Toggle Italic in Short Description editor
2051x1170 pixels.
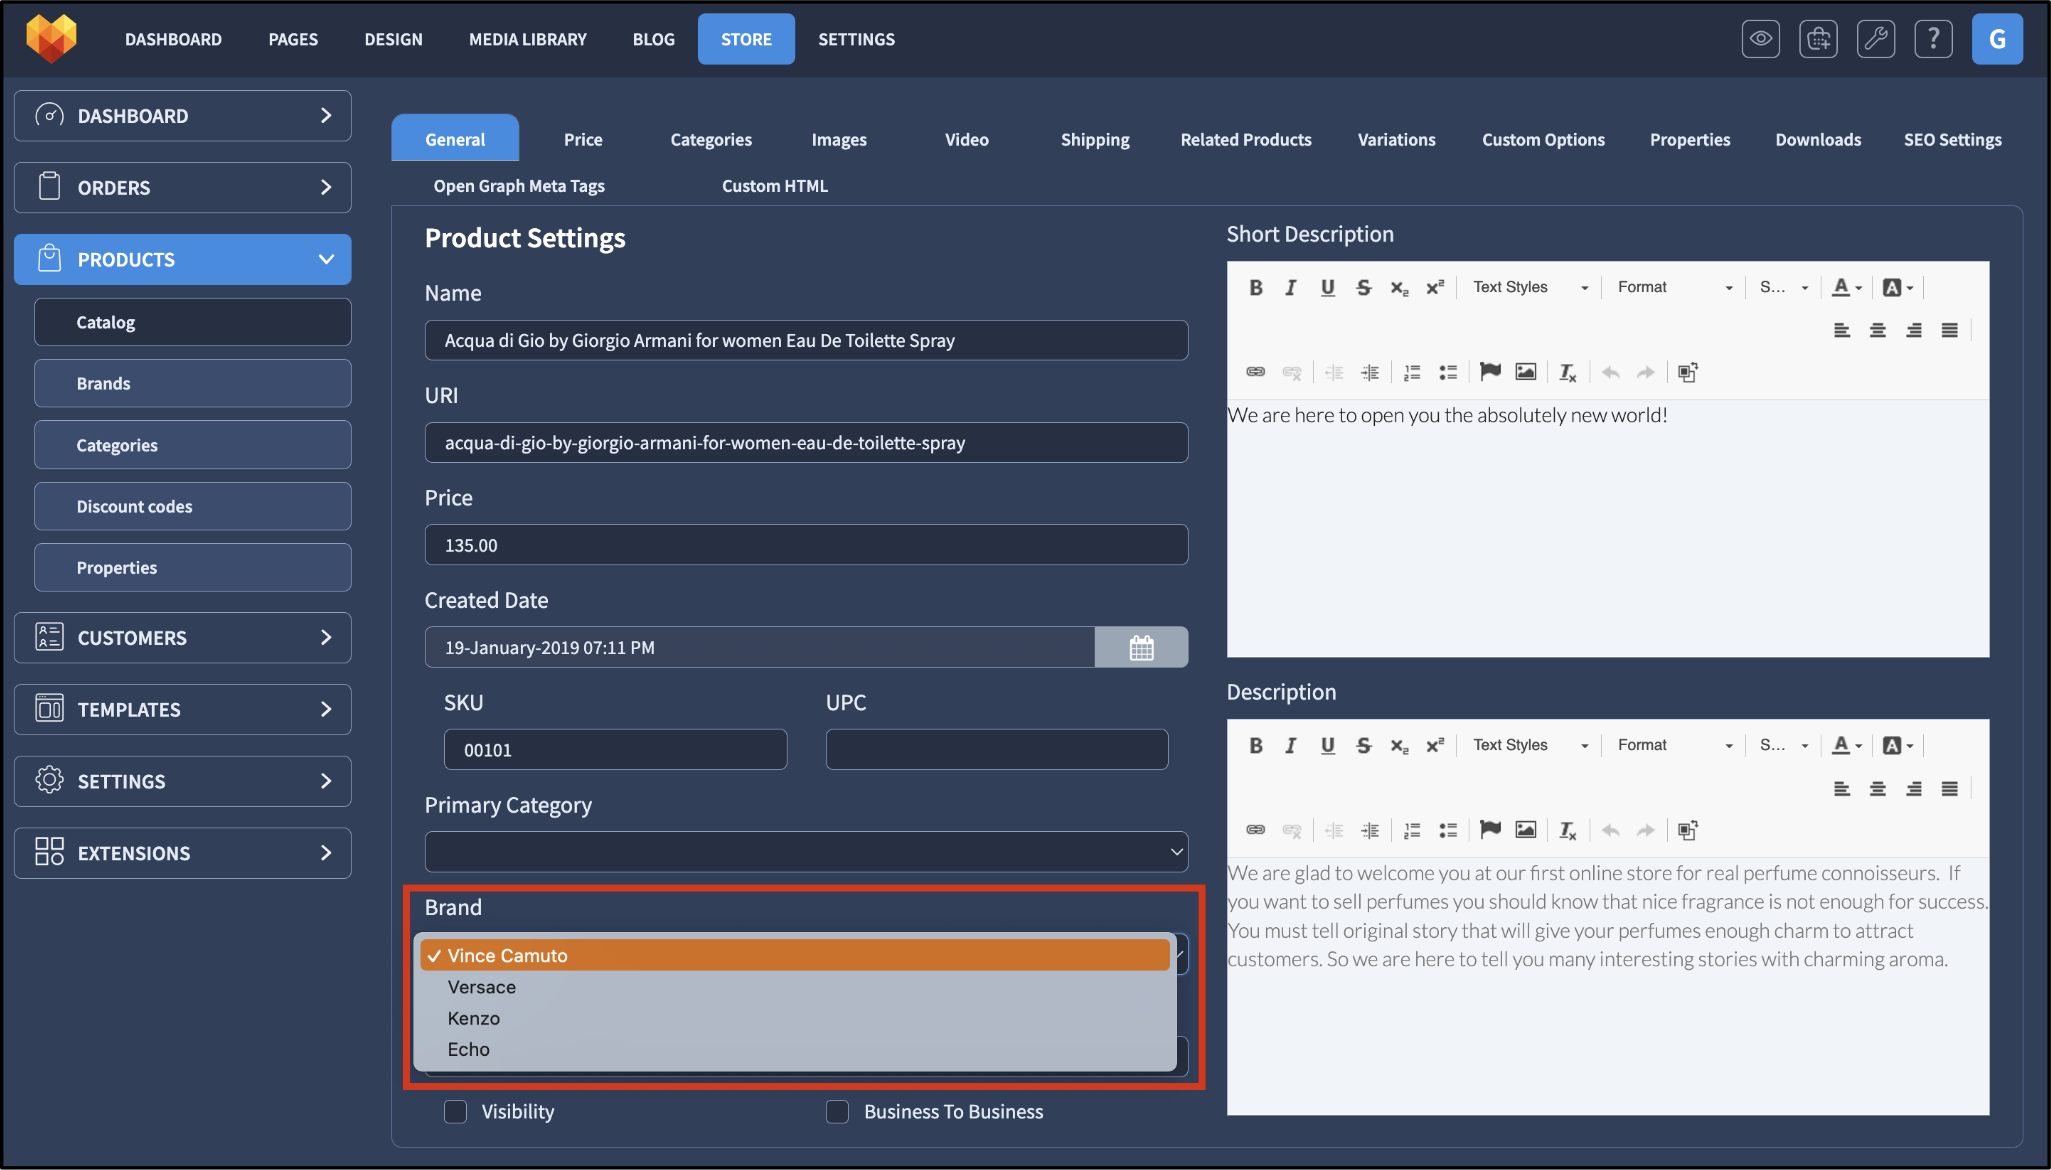1291,288
